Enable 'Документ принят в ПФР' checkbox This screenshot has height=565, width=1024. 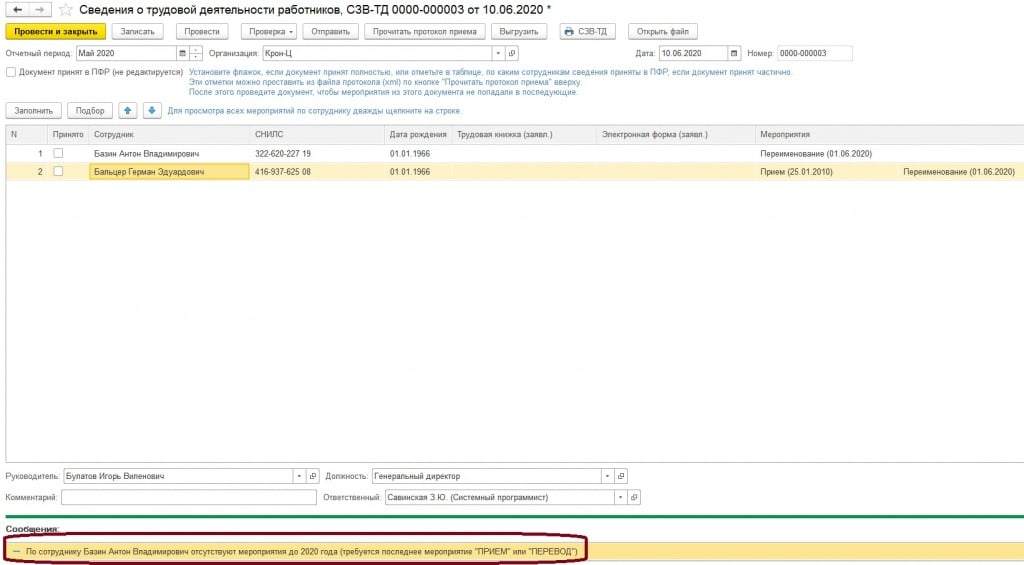coord(11,72)
